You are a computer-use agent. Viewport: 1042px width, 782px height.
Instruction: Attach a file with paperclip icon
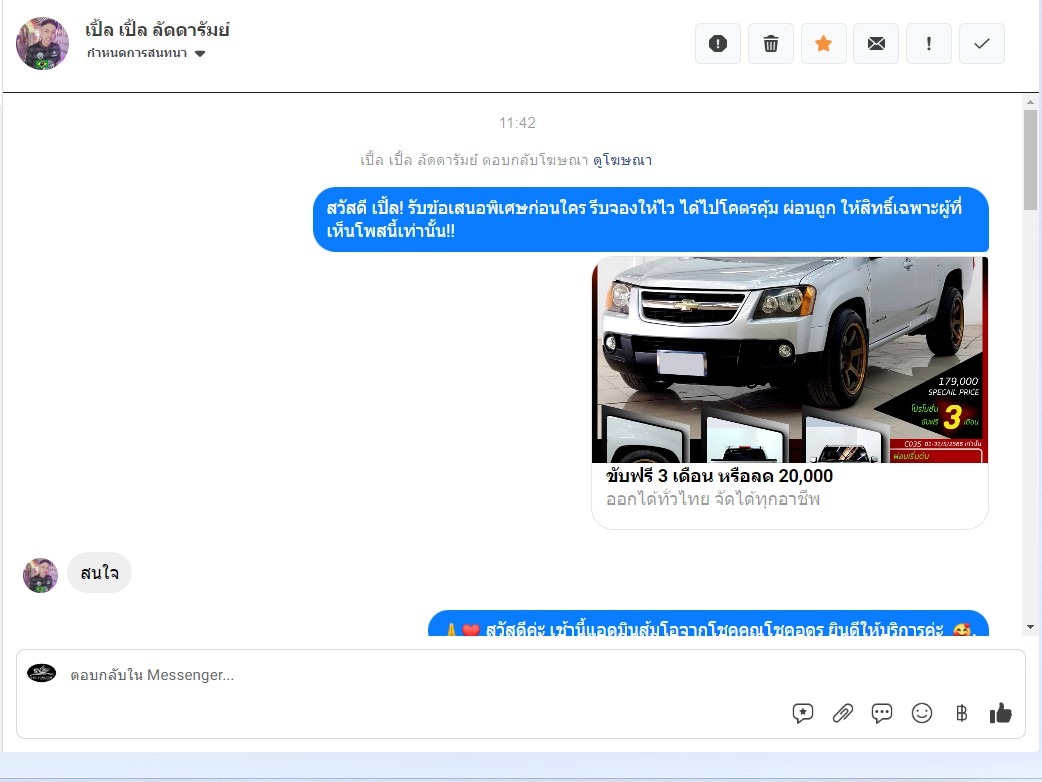pyautogui.click(x=843, y=714)
